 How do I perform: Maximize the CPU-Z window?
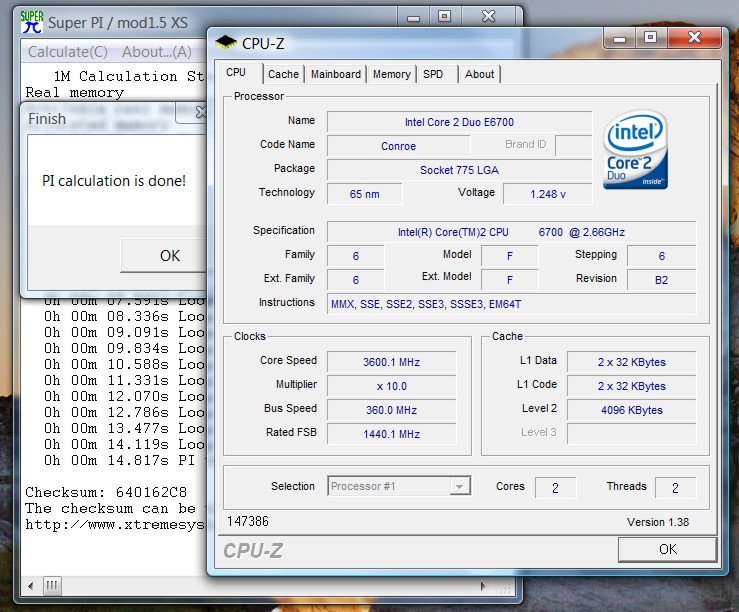650,37
